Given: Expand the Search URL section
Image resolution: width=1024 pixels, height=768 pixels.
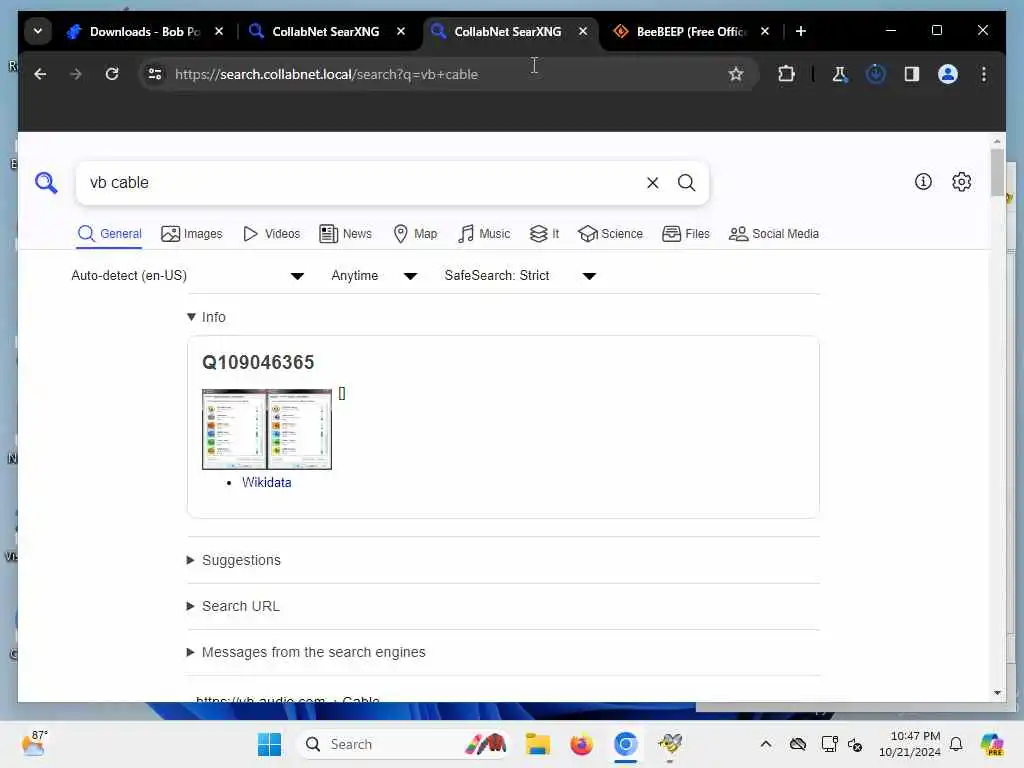Looking at the screenshot, I should coord(233,606).
